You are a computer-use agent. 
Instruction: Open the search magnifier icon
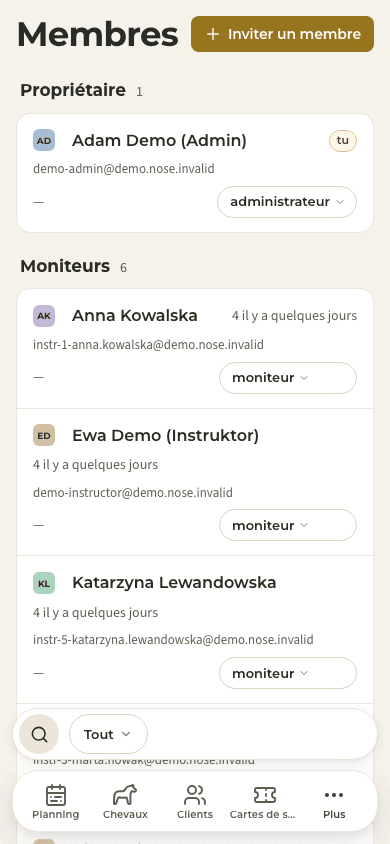coord(39,734)
